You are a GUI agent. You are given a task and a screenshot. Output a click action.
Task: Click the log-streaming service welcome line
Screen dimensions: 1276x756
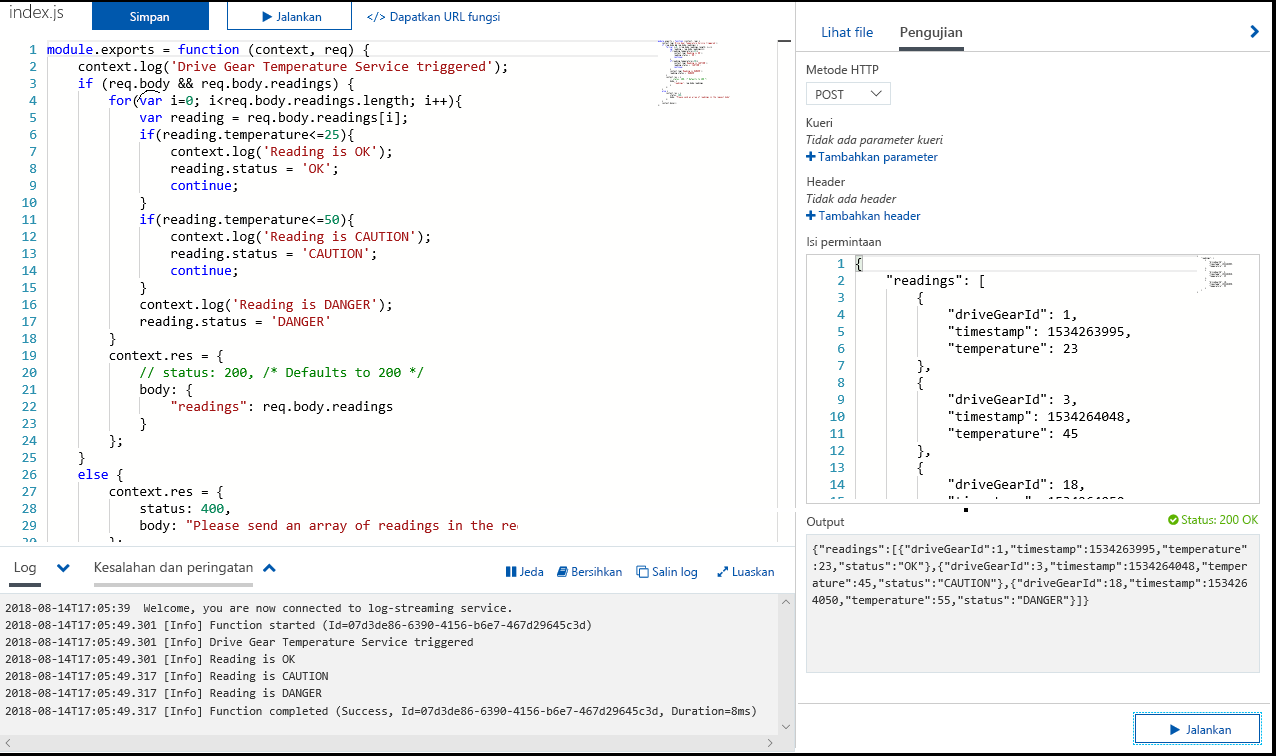[259, 608]
